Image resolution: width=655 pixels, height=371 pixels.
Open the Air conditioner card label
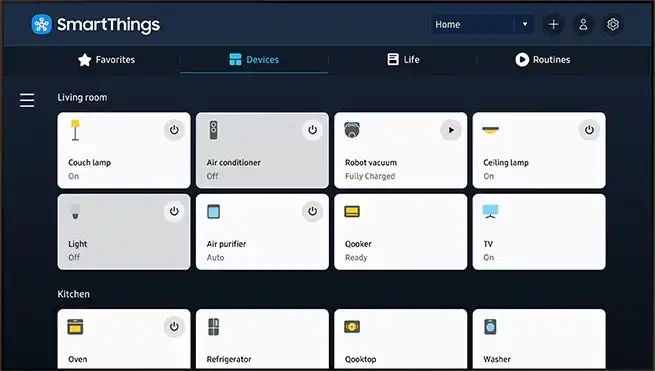click(234, 163)
